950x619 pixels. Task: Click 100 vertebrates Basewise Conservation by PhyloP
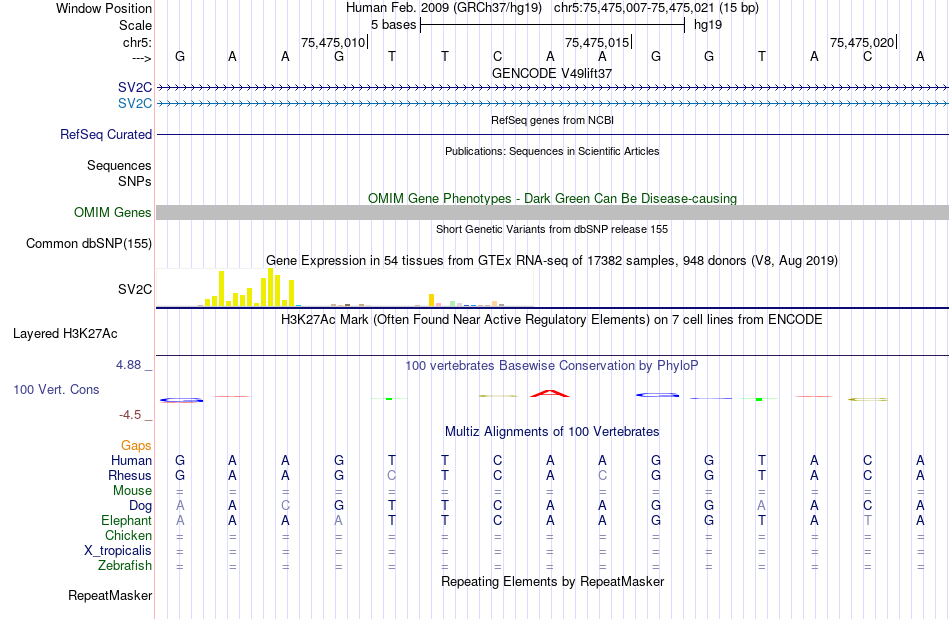(552, 365)
